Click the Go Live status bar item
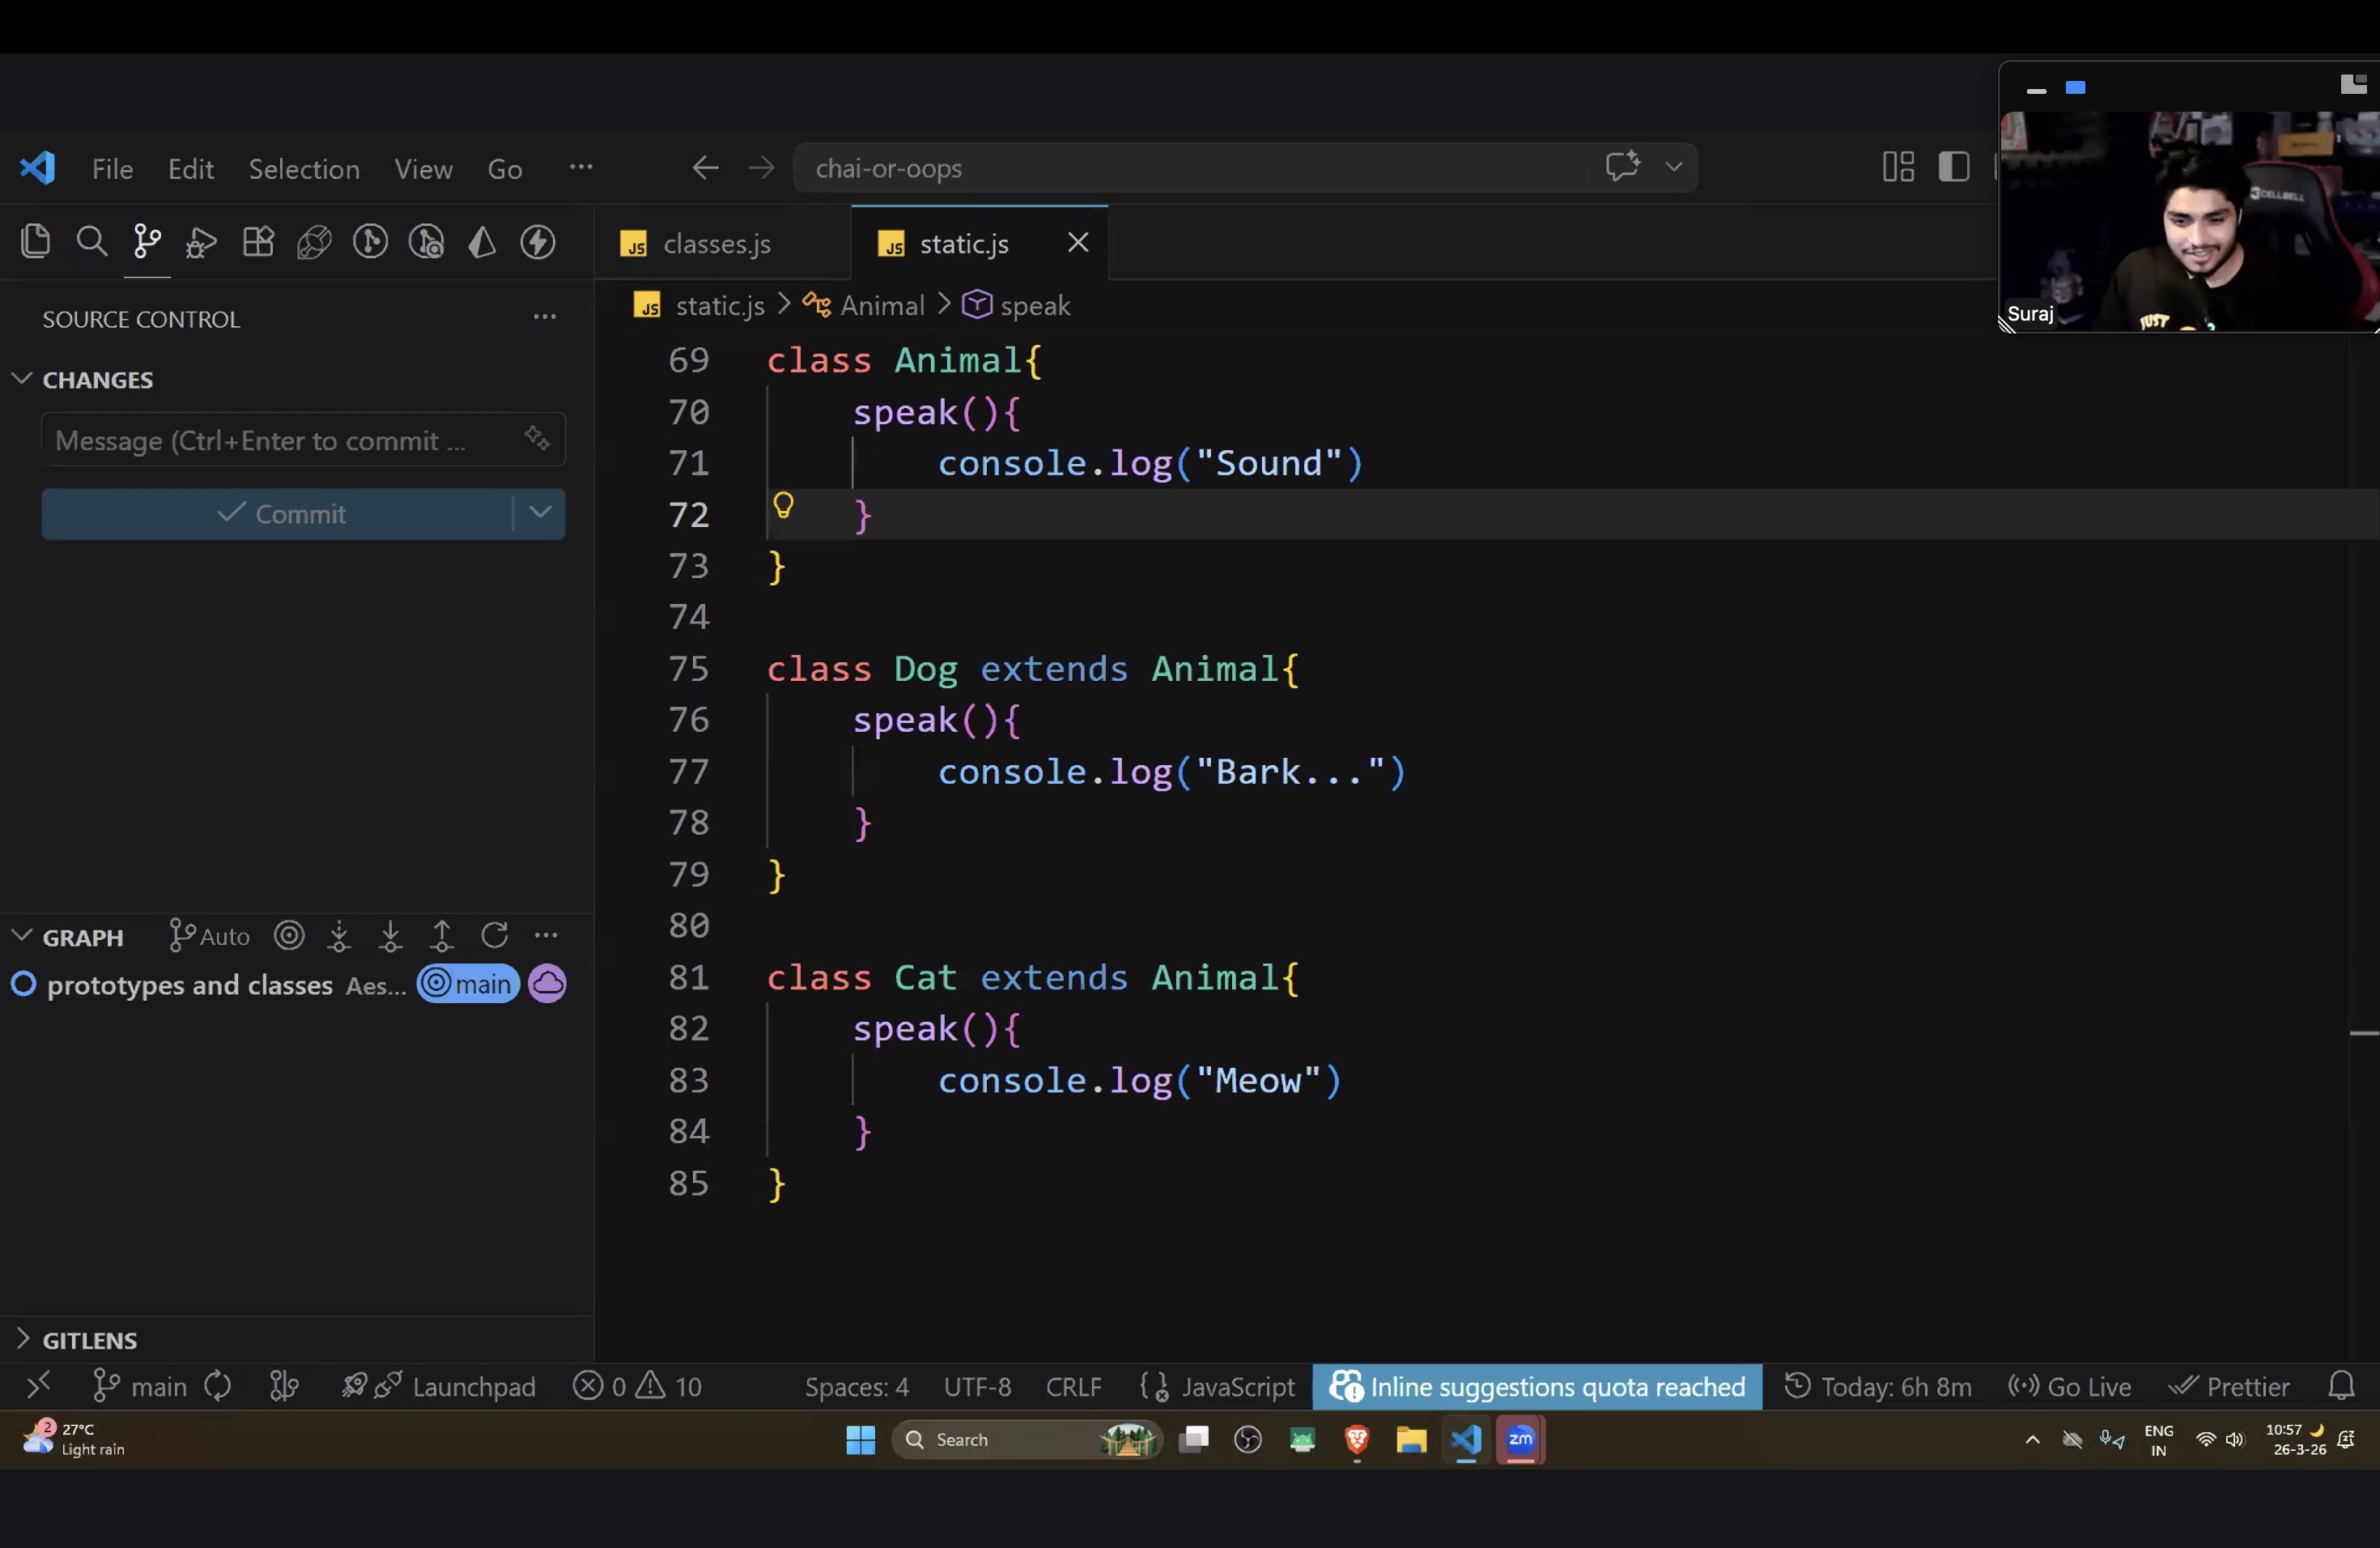 2070,1387
